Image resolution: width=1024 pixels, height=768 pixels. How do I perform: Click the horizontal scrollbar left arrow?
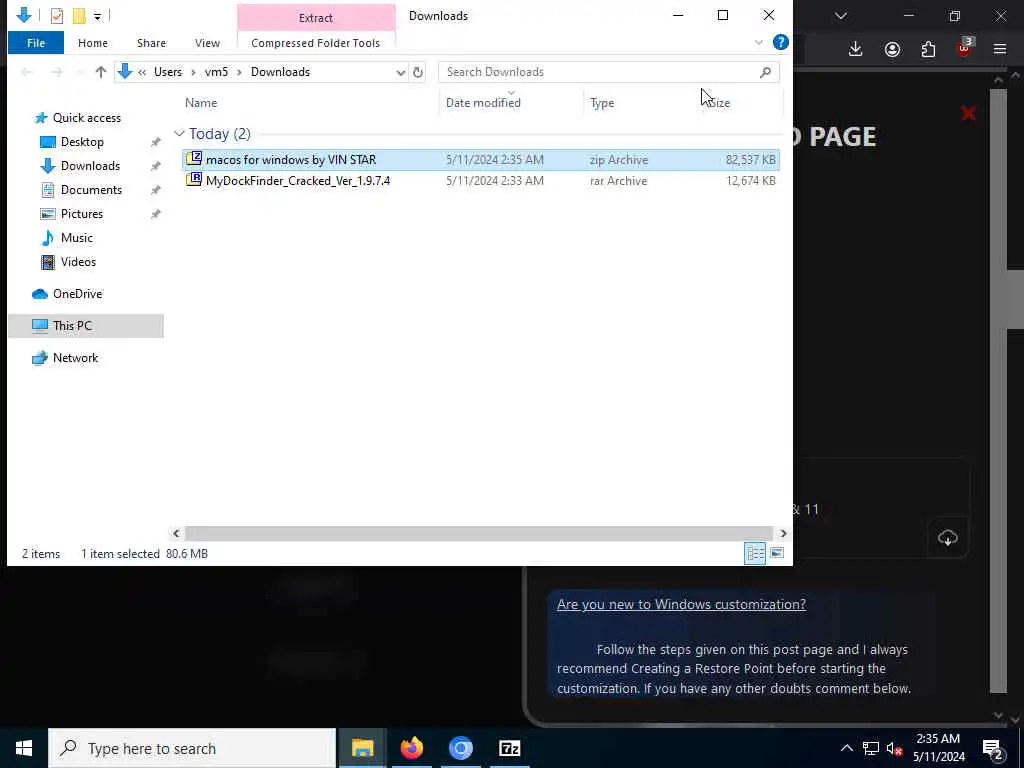tap(176, 534)
